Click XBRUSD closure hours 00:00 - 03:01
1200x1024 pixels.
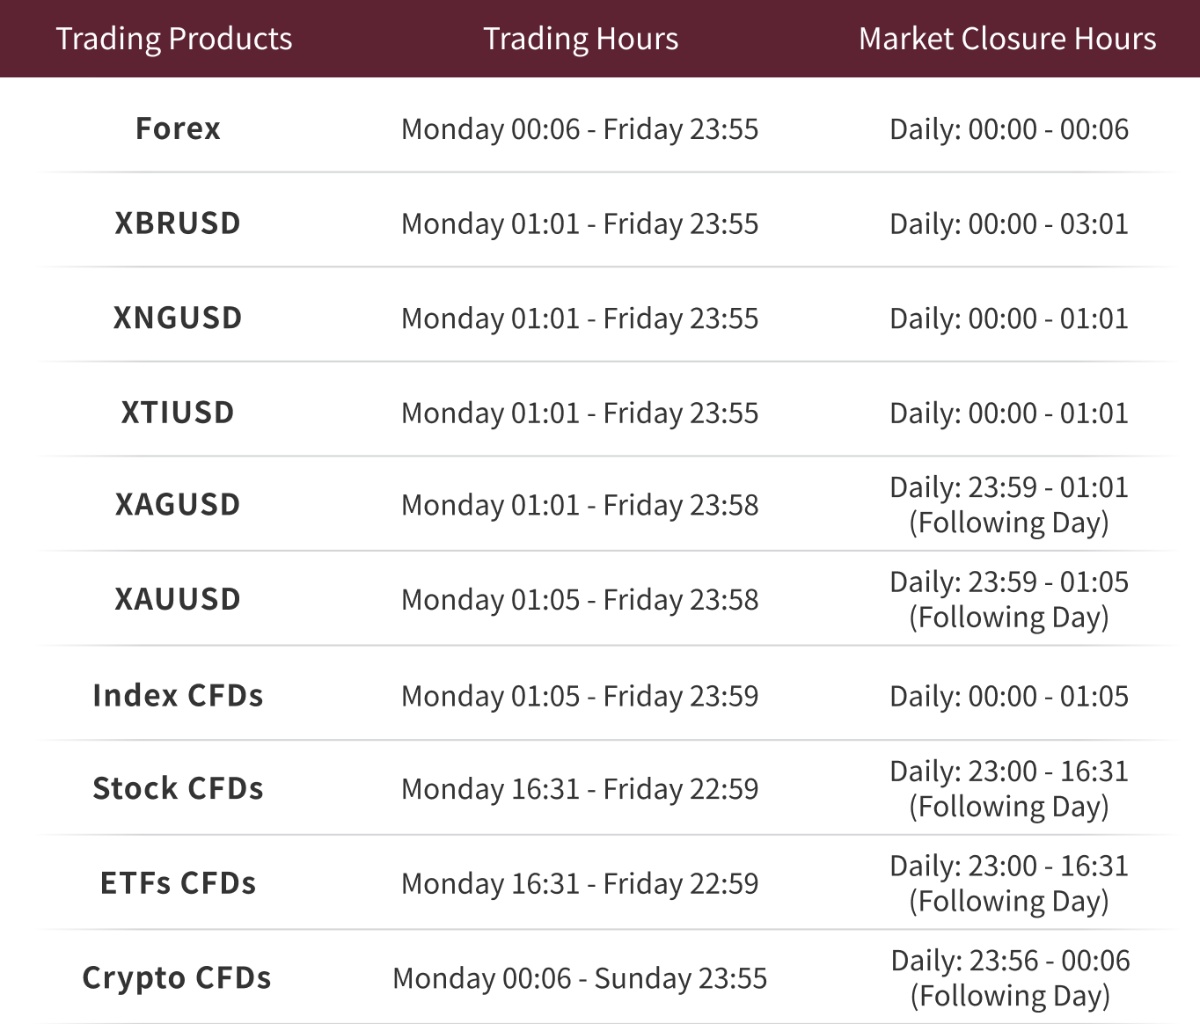1009,224
